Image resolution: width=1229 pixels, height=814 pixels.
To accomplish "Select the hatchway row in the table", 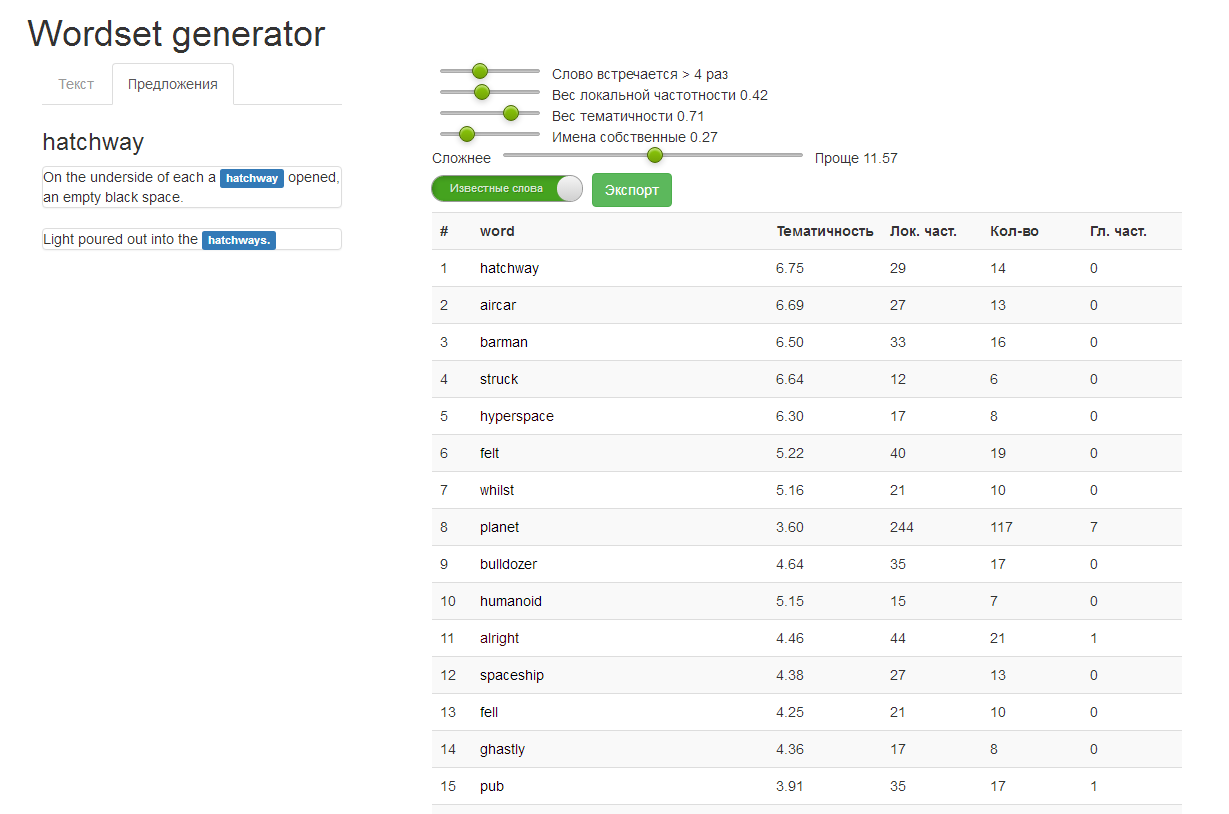I will pyautogui.click(x=509, y=268).
